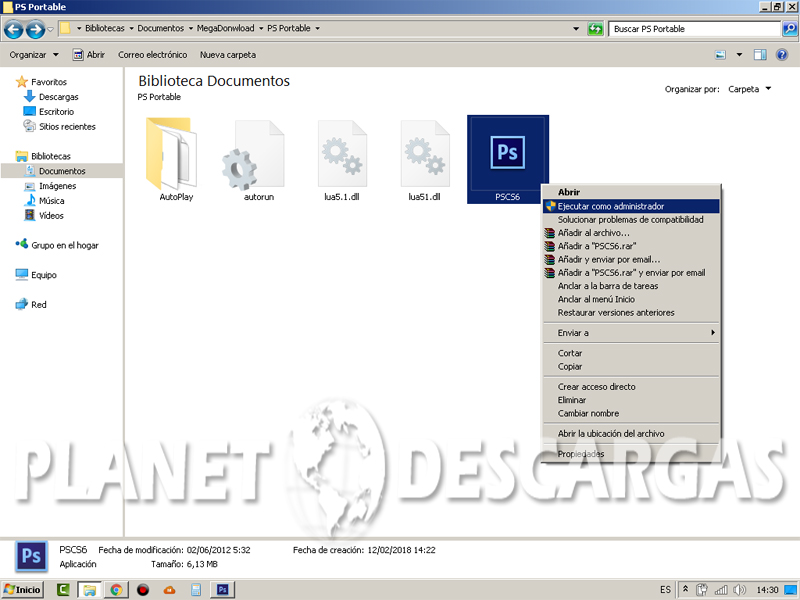
Task: Choose Crear acceso directo
Action: [x=631, y=387]
